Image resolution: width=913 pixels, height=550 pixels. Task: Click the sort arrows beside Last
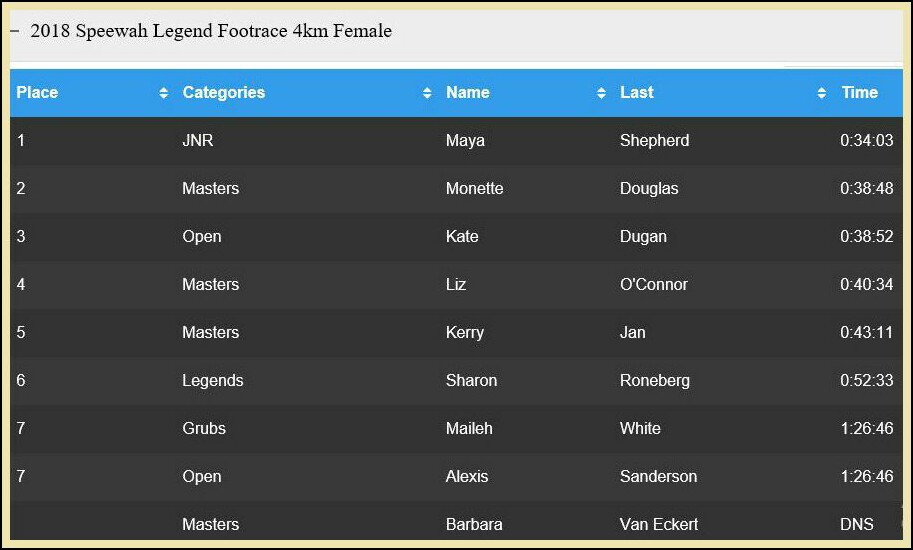coord(822,93)
